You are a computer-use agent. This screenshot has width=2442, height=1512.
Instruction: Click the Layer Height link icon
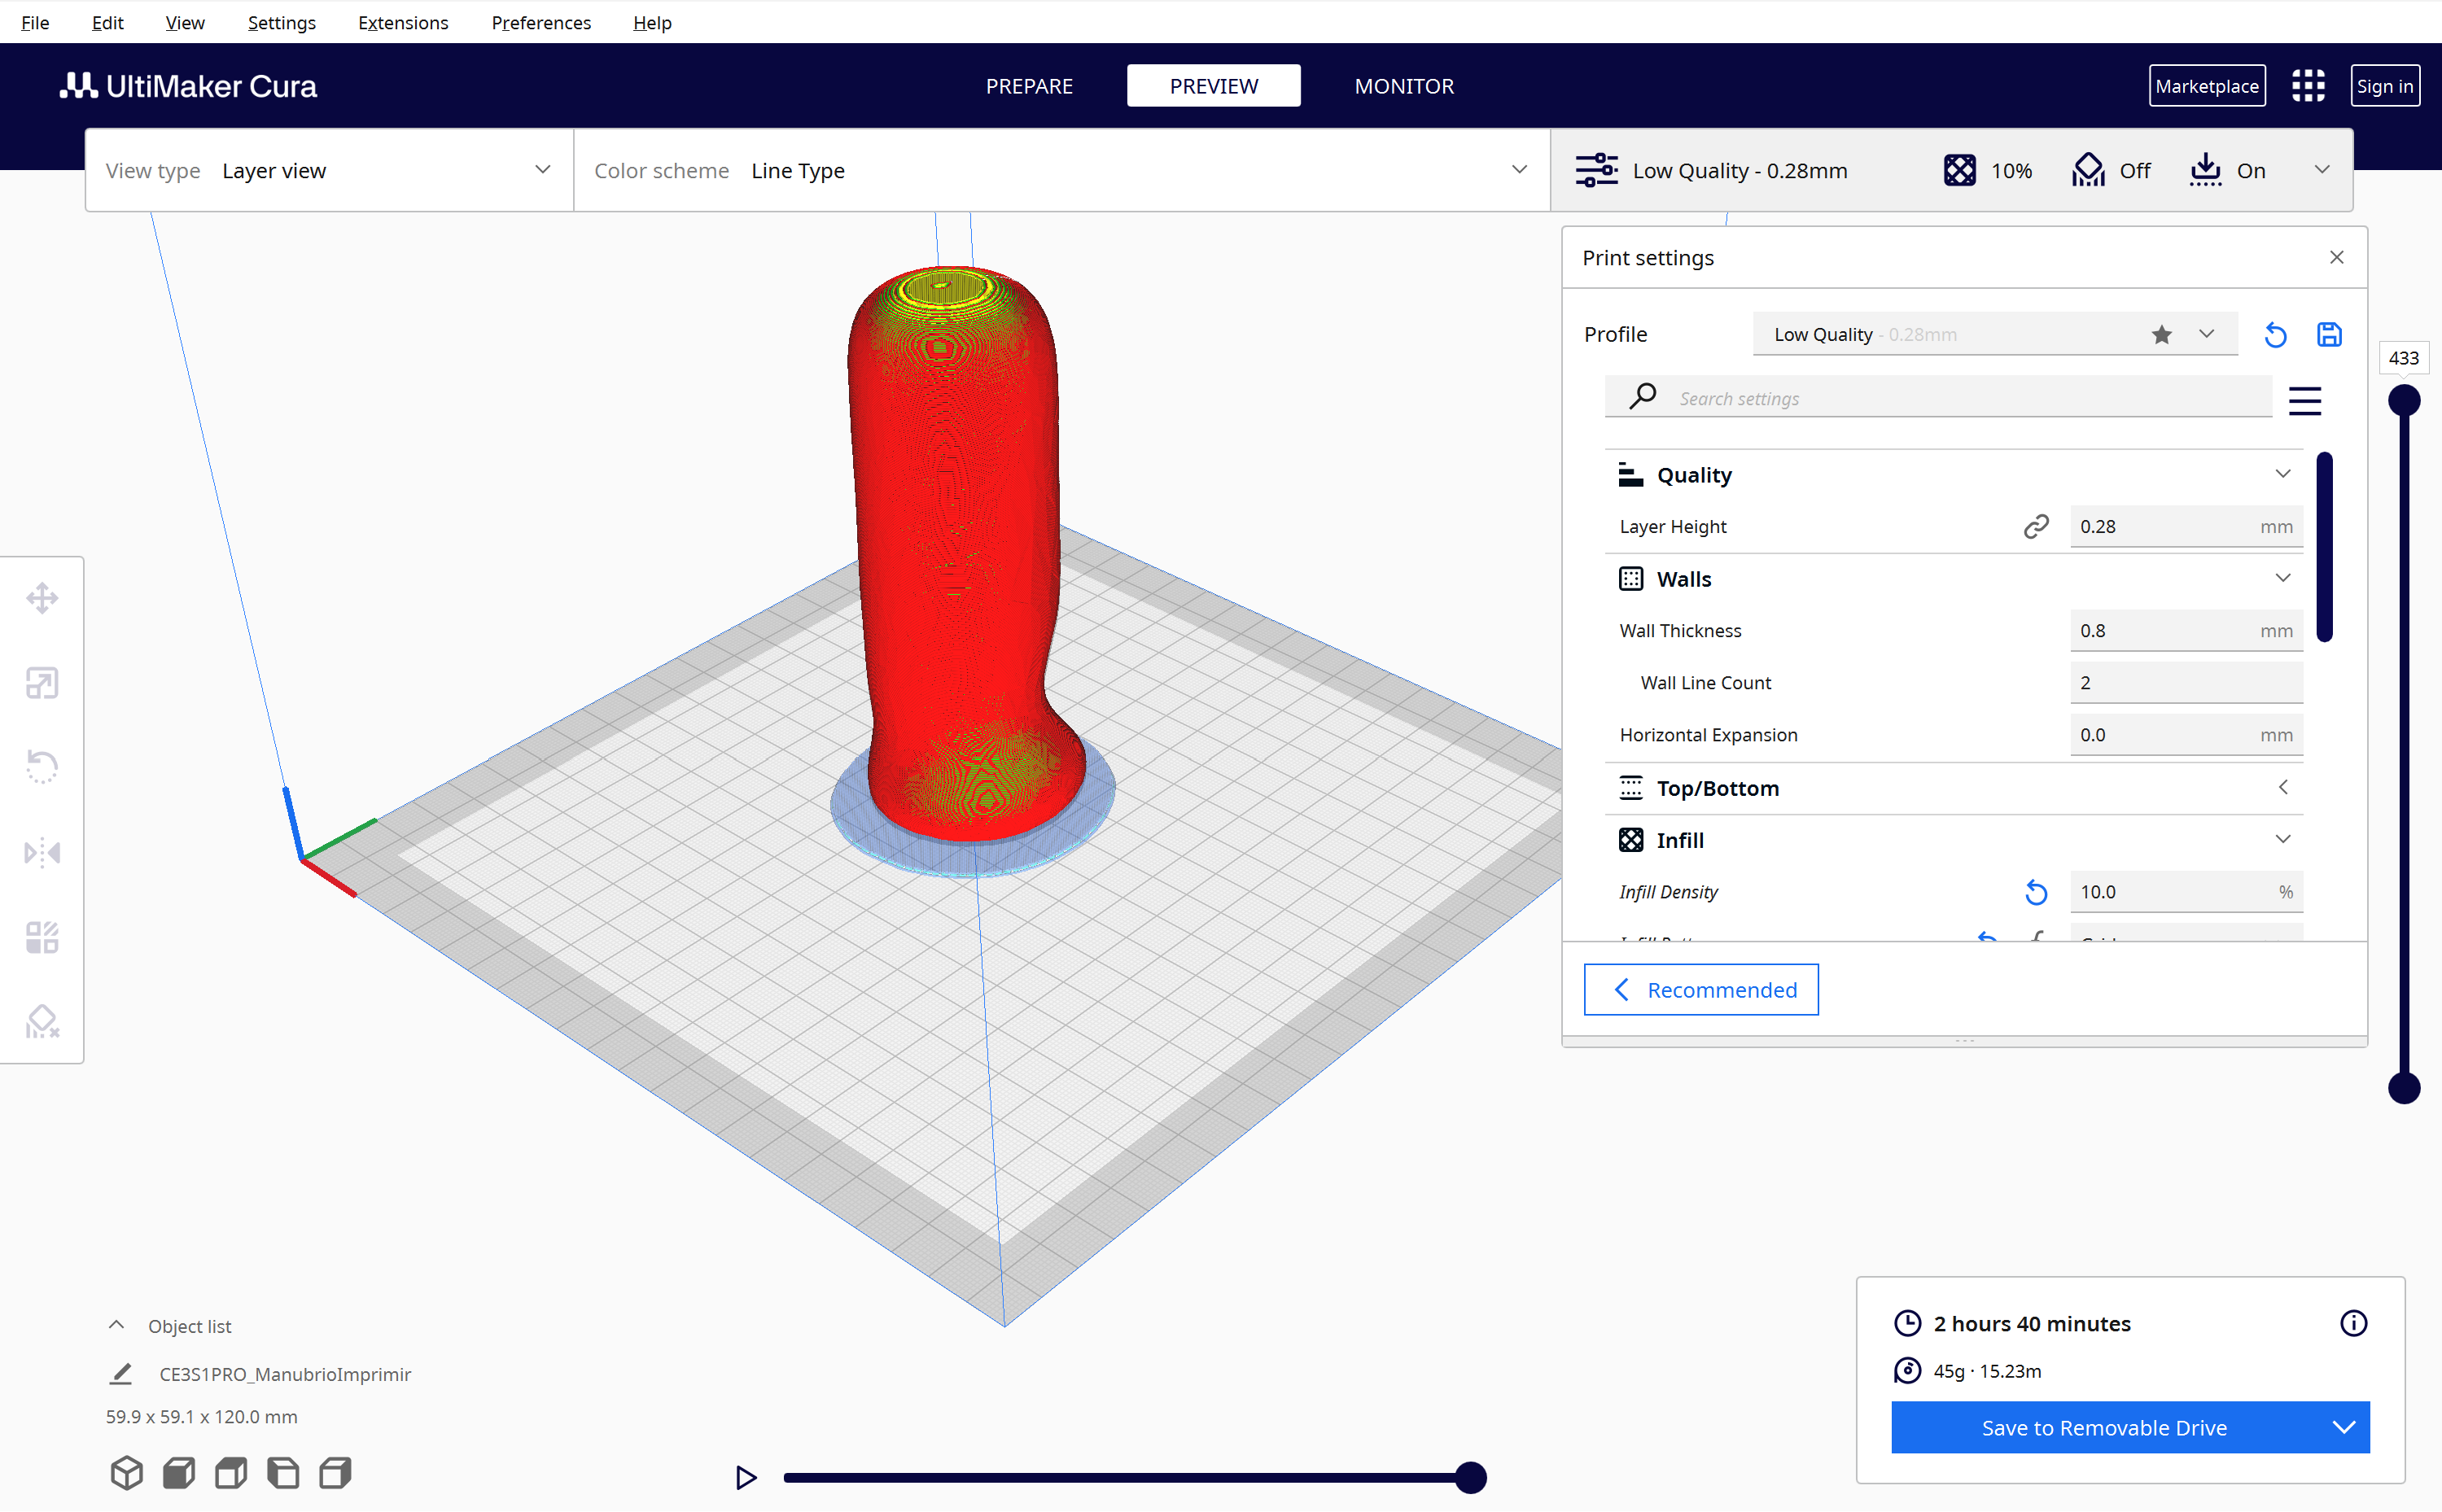pos(2036,527)
